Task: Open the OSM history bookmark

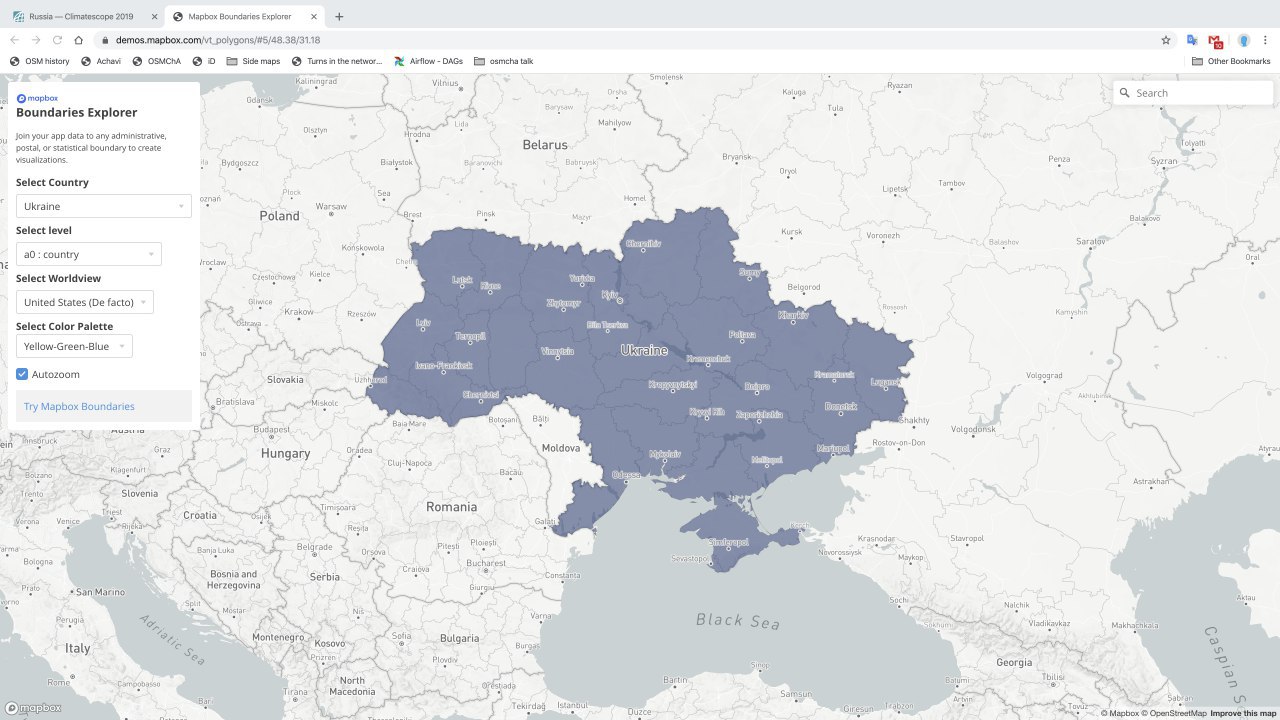Action: (40, 61)
